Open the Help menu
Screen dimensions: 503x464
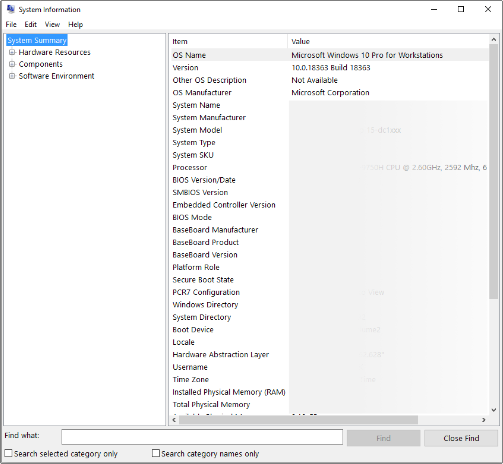pos(75,24)
